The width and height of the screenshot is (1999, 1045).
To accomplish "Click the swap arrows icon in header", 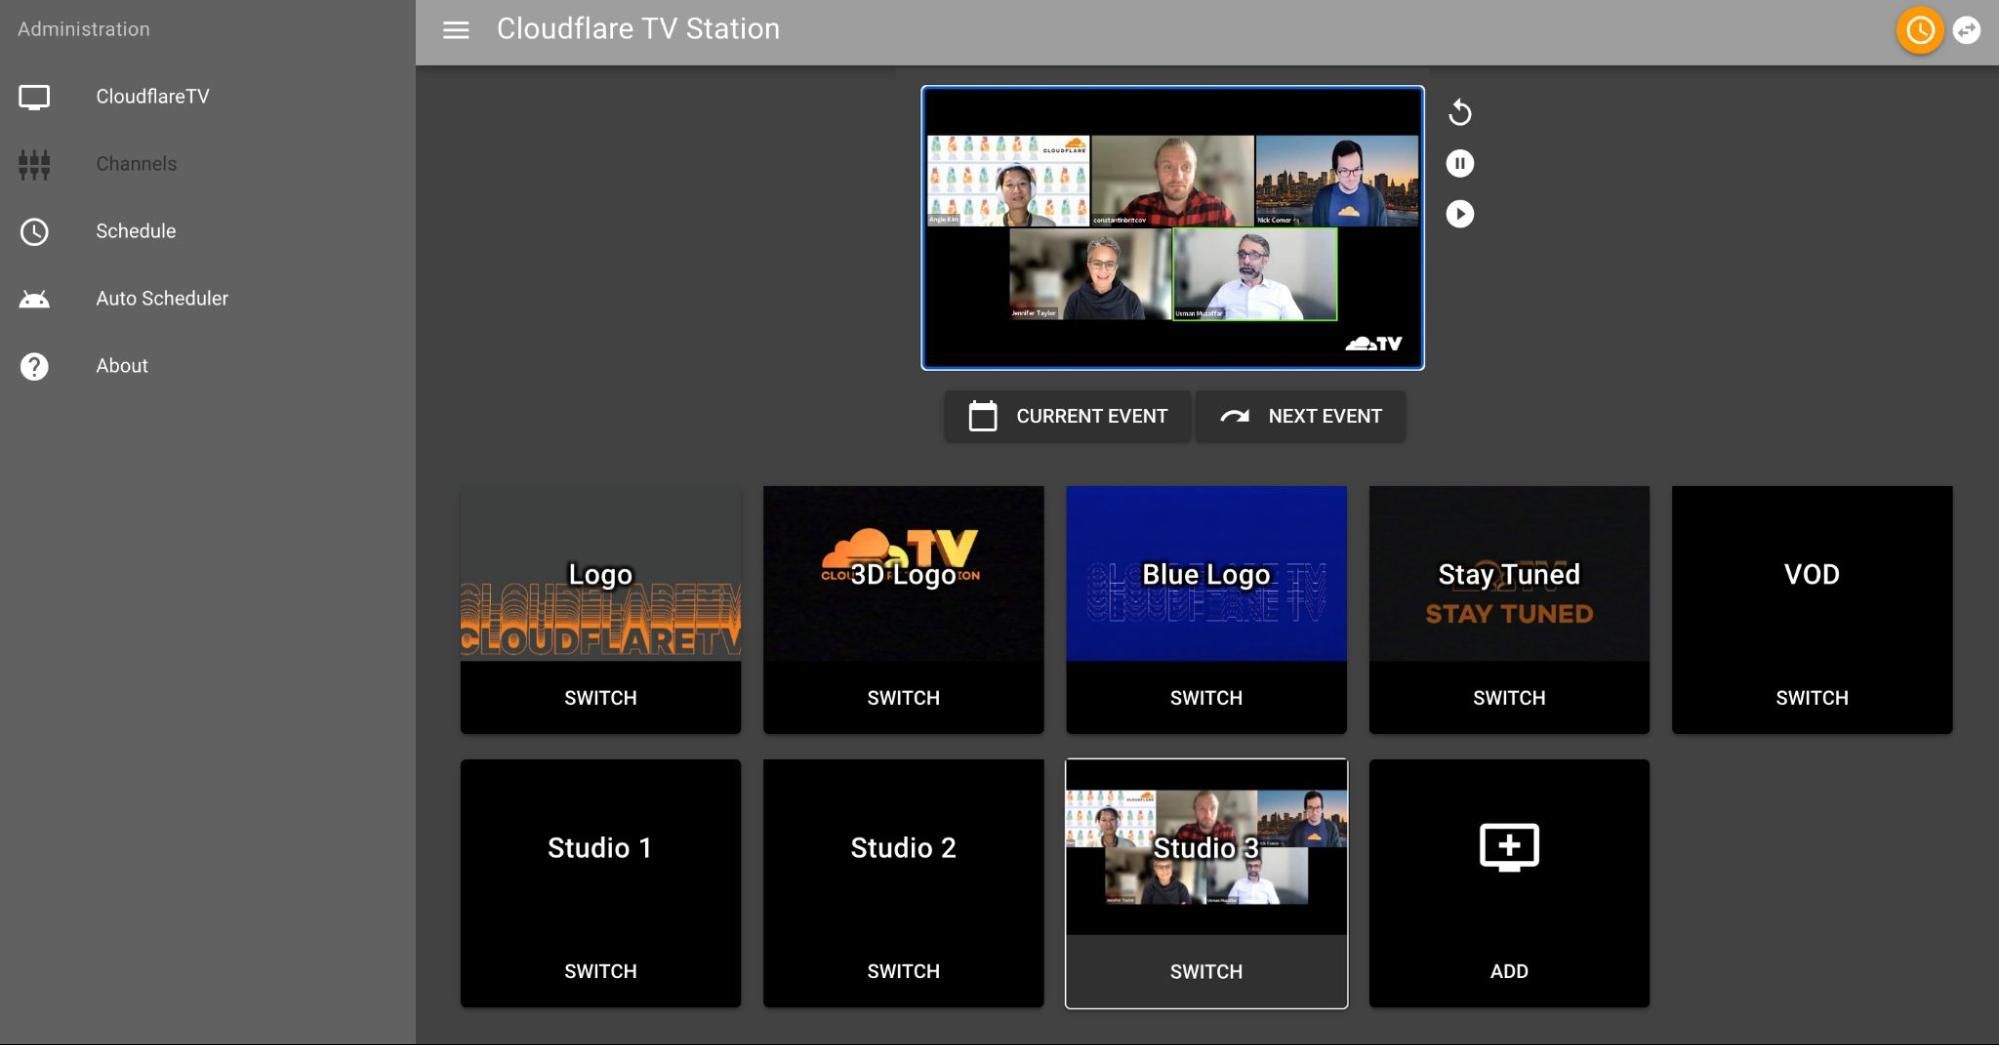I will [1967, 31].
